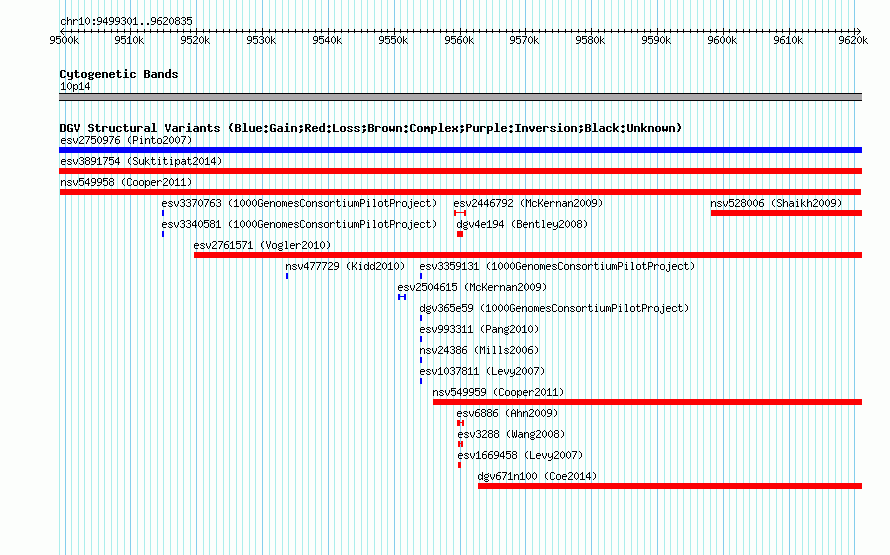The width and height of the screenshot is (890, 555).
Task: Select the red esv2761571 loss bar
Action: click(528, 255)
